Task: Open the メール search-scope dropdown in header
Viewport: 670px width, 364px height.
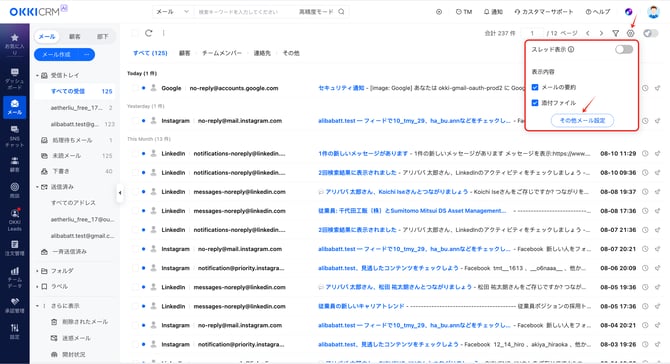Action: pos(173,12)
